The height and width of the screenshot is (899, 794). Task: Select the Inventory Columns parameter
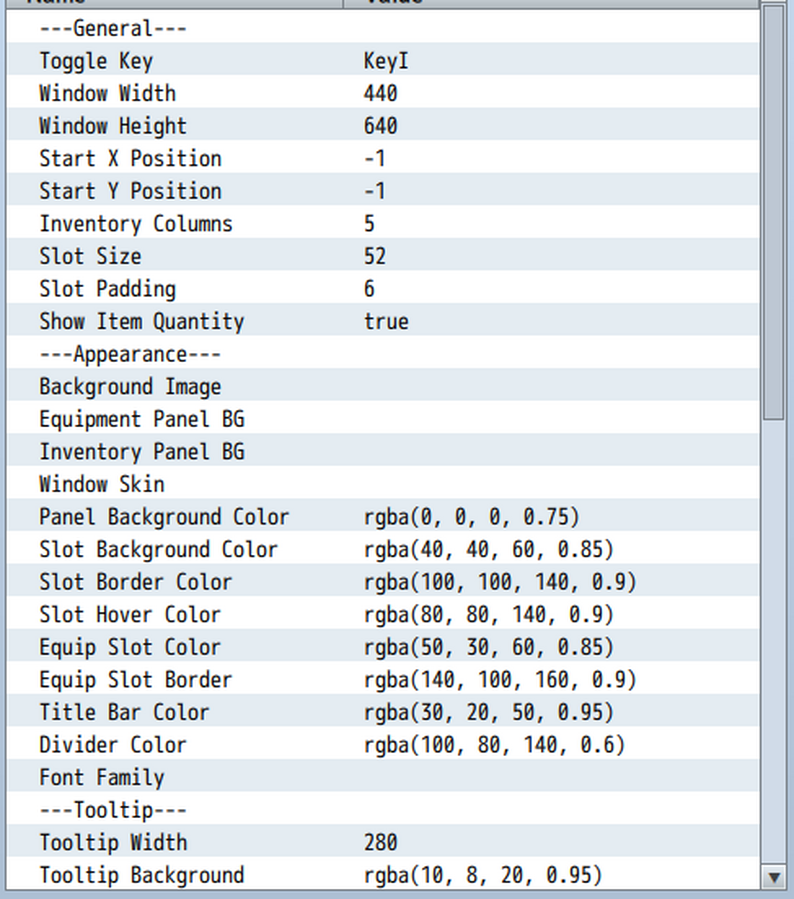point(383,224)
